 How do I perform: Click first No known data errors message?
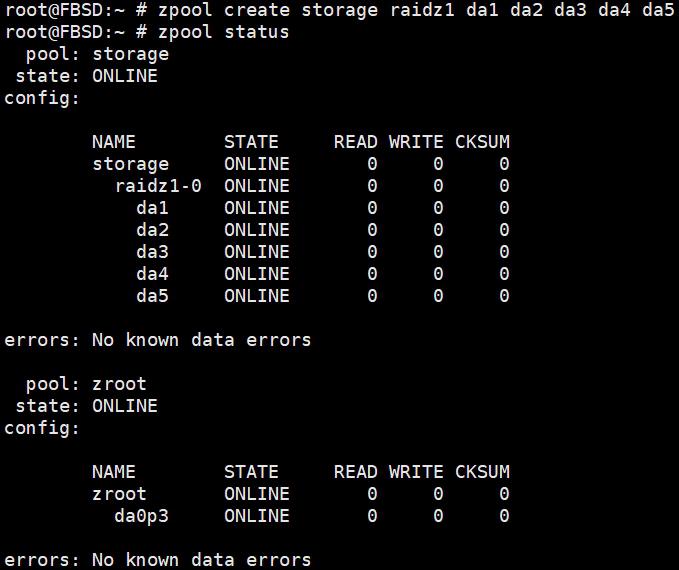click(201, 340)
